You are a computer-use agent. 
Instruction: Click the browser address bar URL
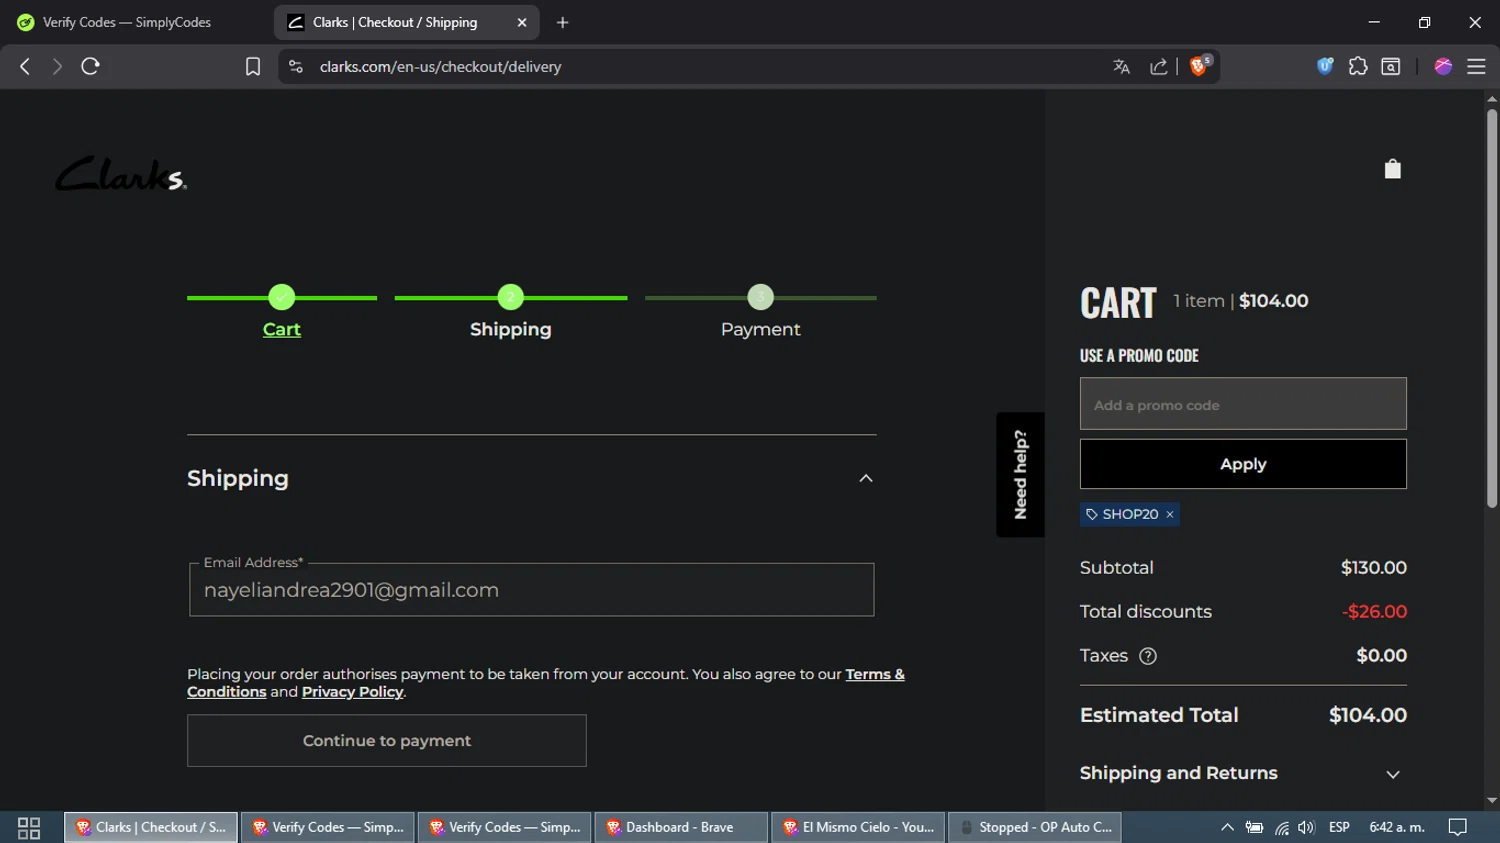pyautogui.click(x=440, y=67)
